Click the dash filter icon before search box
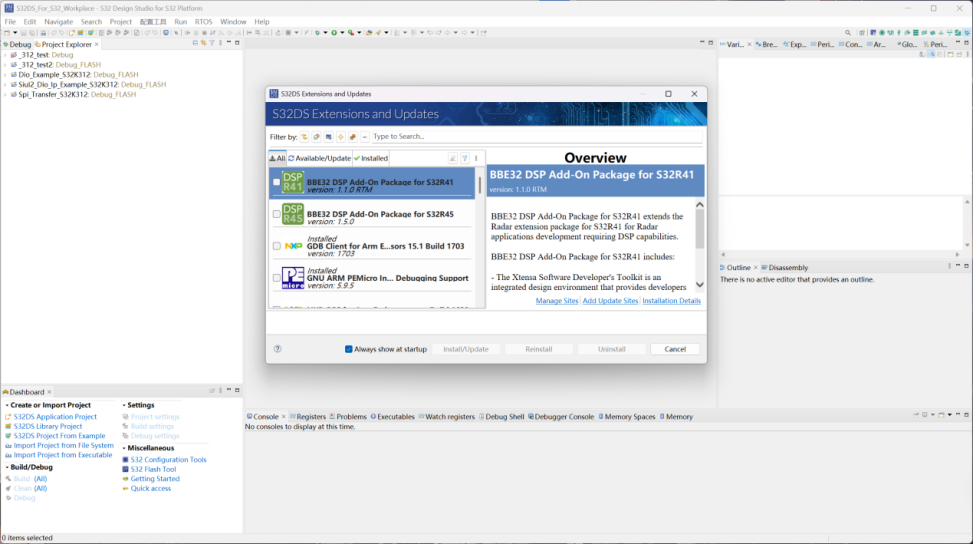 coord(365,136)
